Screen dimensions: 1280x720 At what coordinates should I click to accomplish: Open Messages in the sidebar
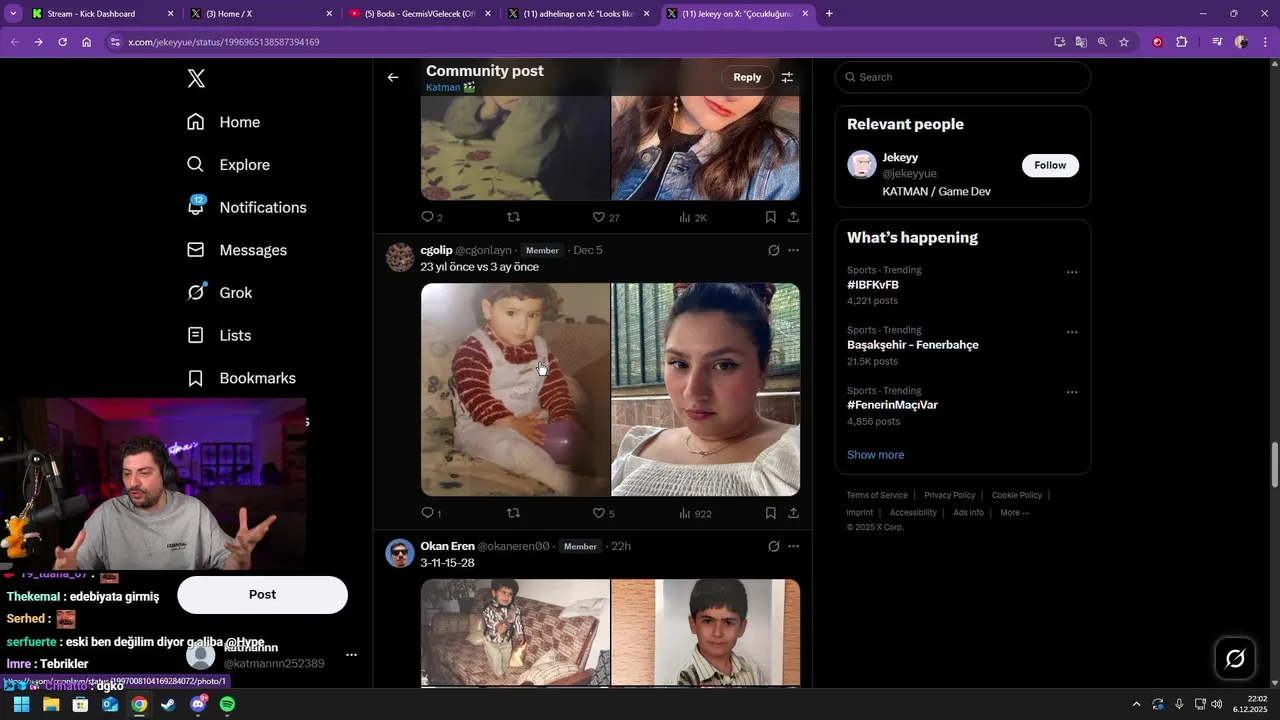(x=237, y=250)
